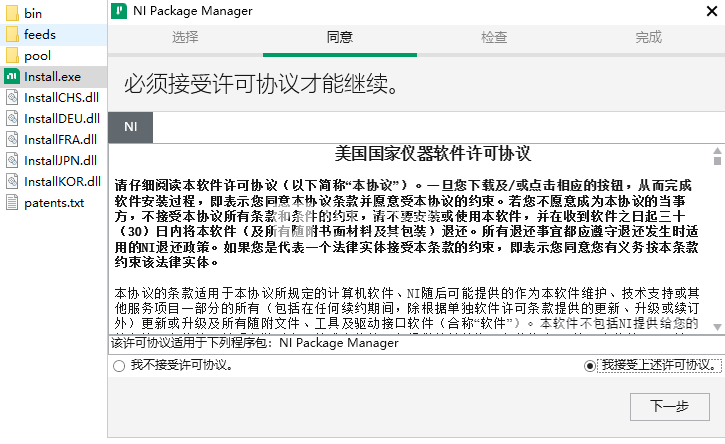Select the file name InstallJPN.dll
Screen dimensions: 725x444
(61, 160)
